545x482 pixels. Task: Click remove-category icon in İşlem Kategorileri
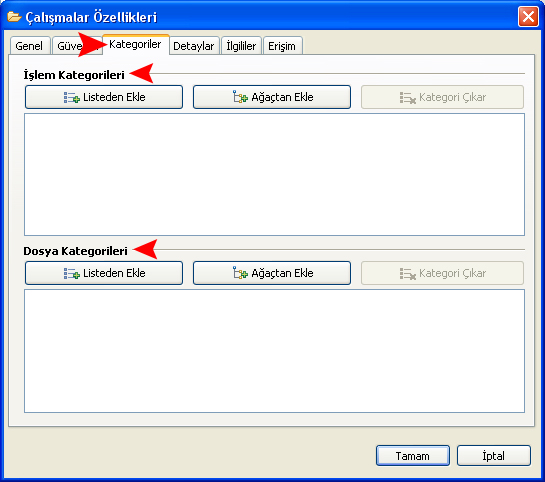click(x=407, y=98)
